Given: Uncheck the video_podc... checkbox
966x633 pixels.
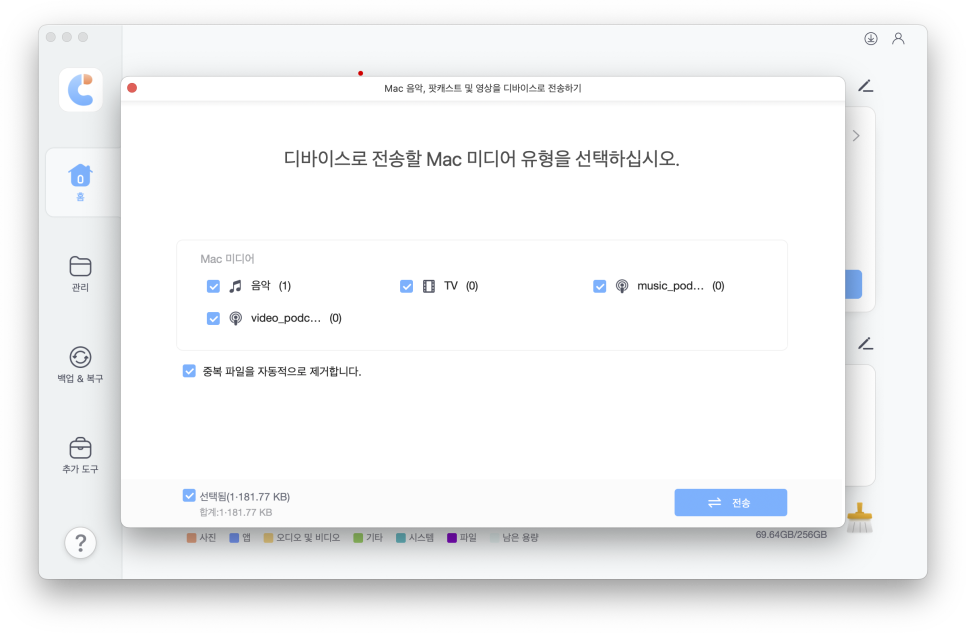Looking at the screenshot, I should click(213, 318).
